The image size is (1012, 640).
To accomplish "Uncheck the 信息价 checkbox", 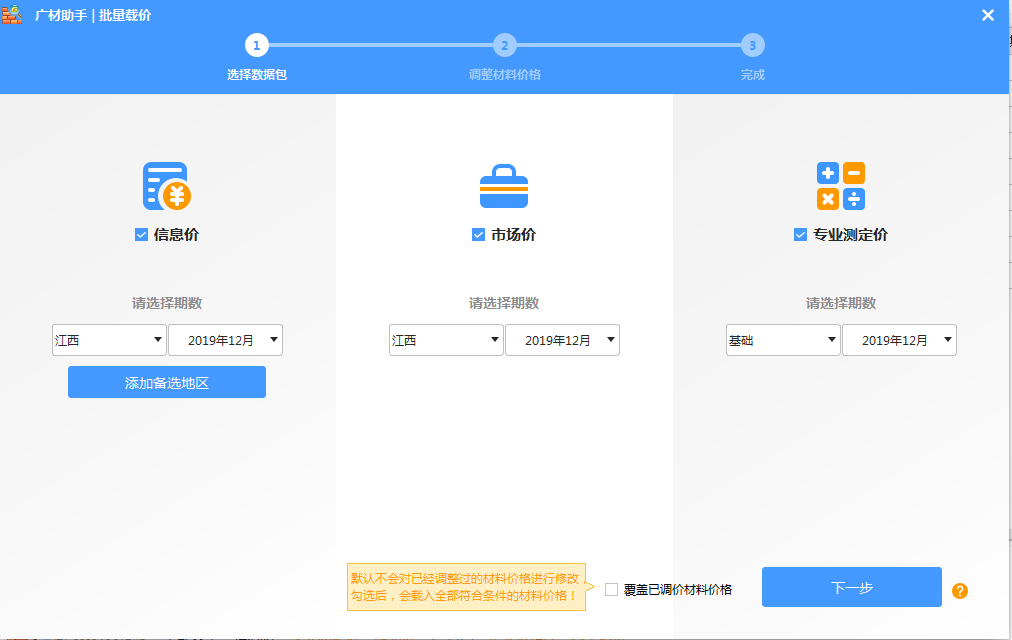I will (x=141, y=235).
